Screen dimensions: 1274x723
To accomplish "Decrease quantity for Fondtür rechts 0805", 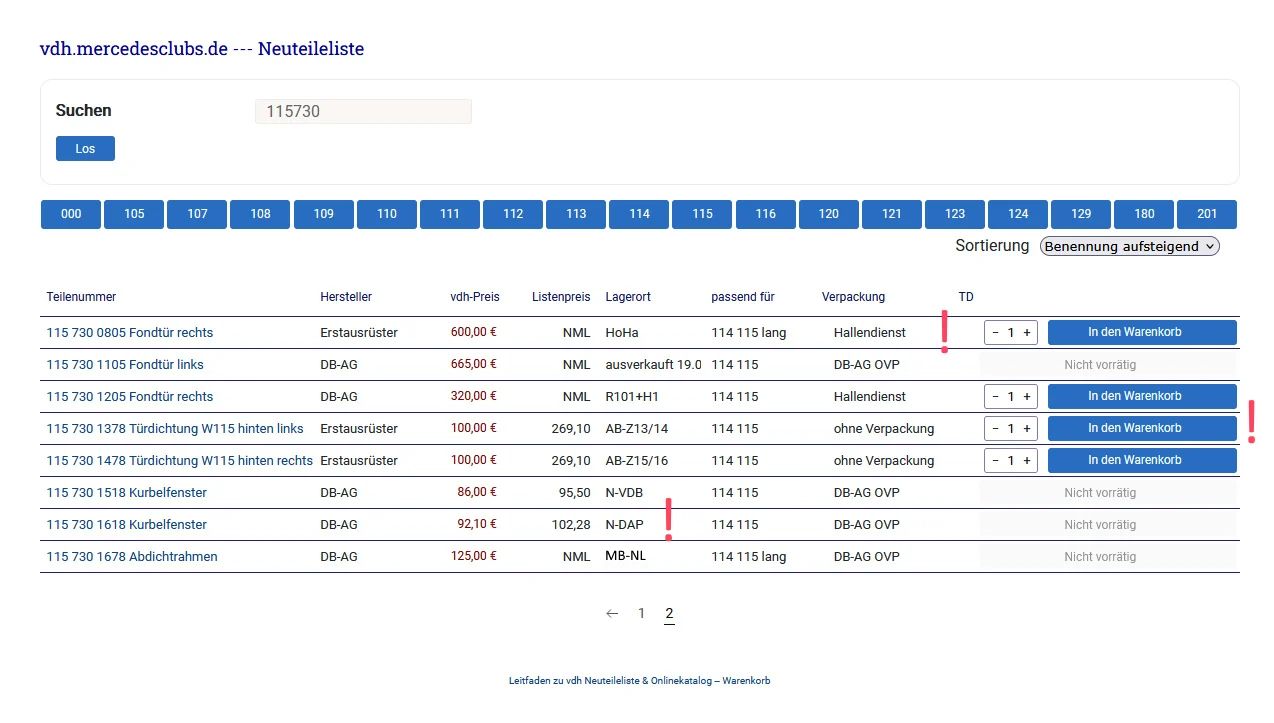I will pos(995,333).
